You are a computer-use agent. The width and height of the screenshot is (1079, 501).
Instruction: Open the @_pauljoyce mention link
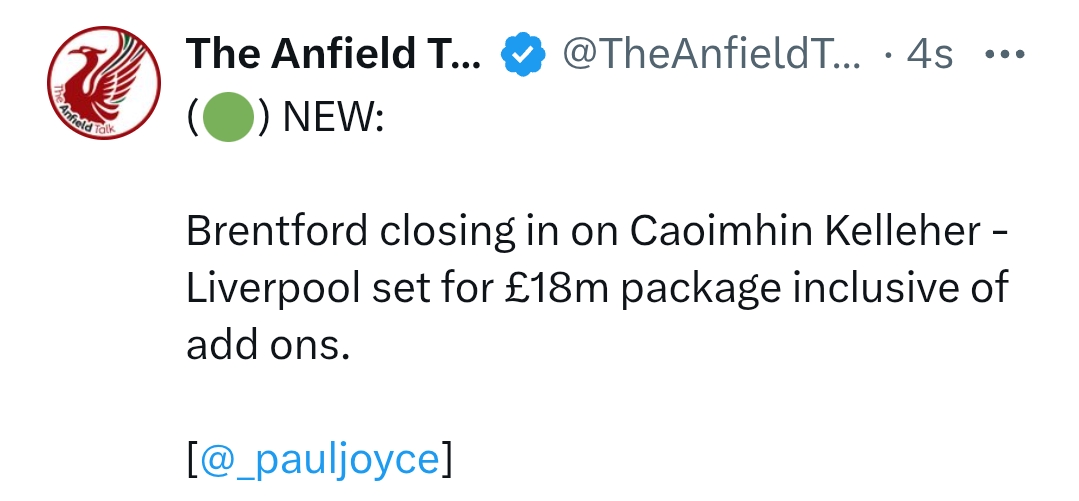pyautogui.click(x=319, y=459)
